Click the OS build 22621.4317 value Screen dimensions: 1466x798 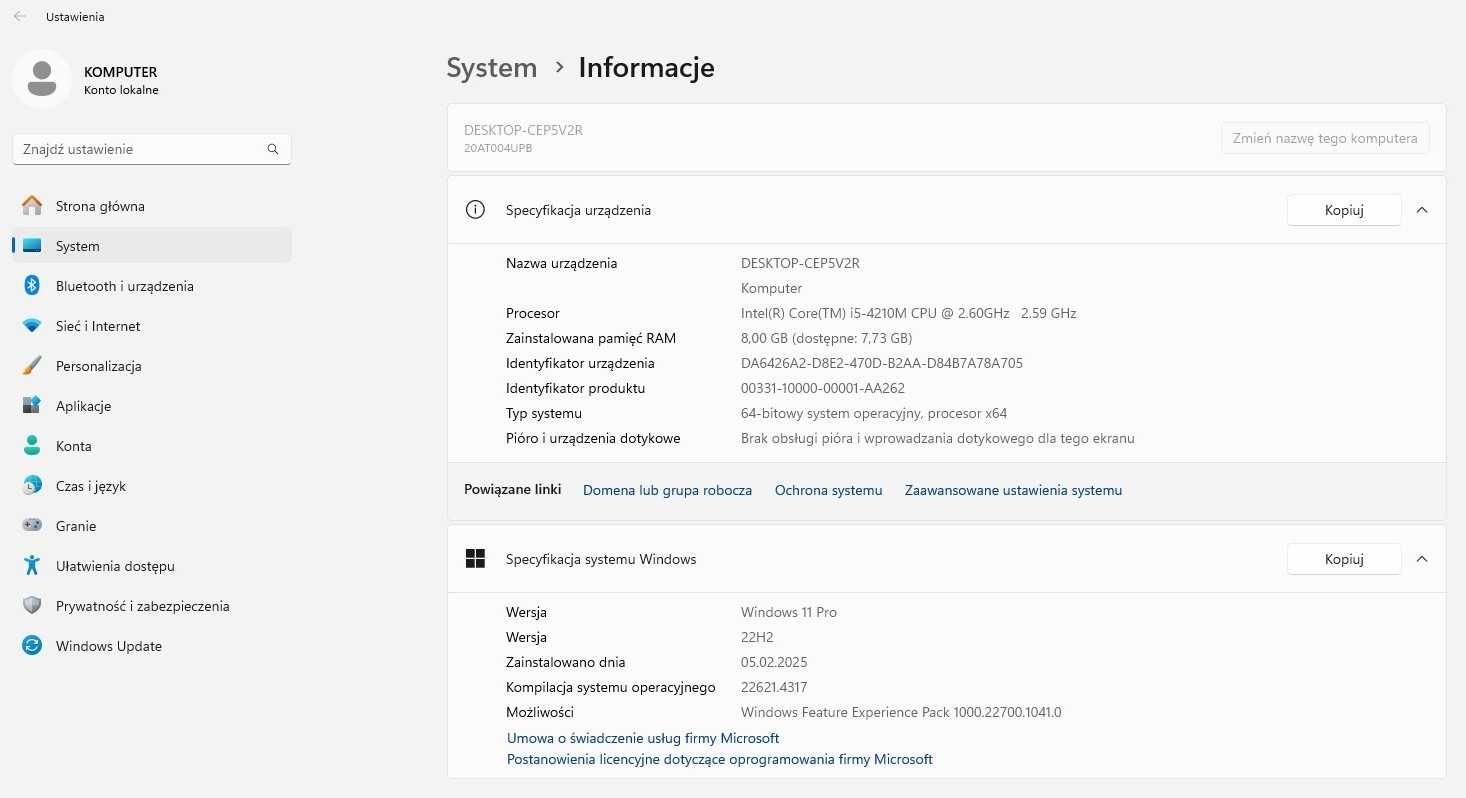774,687
